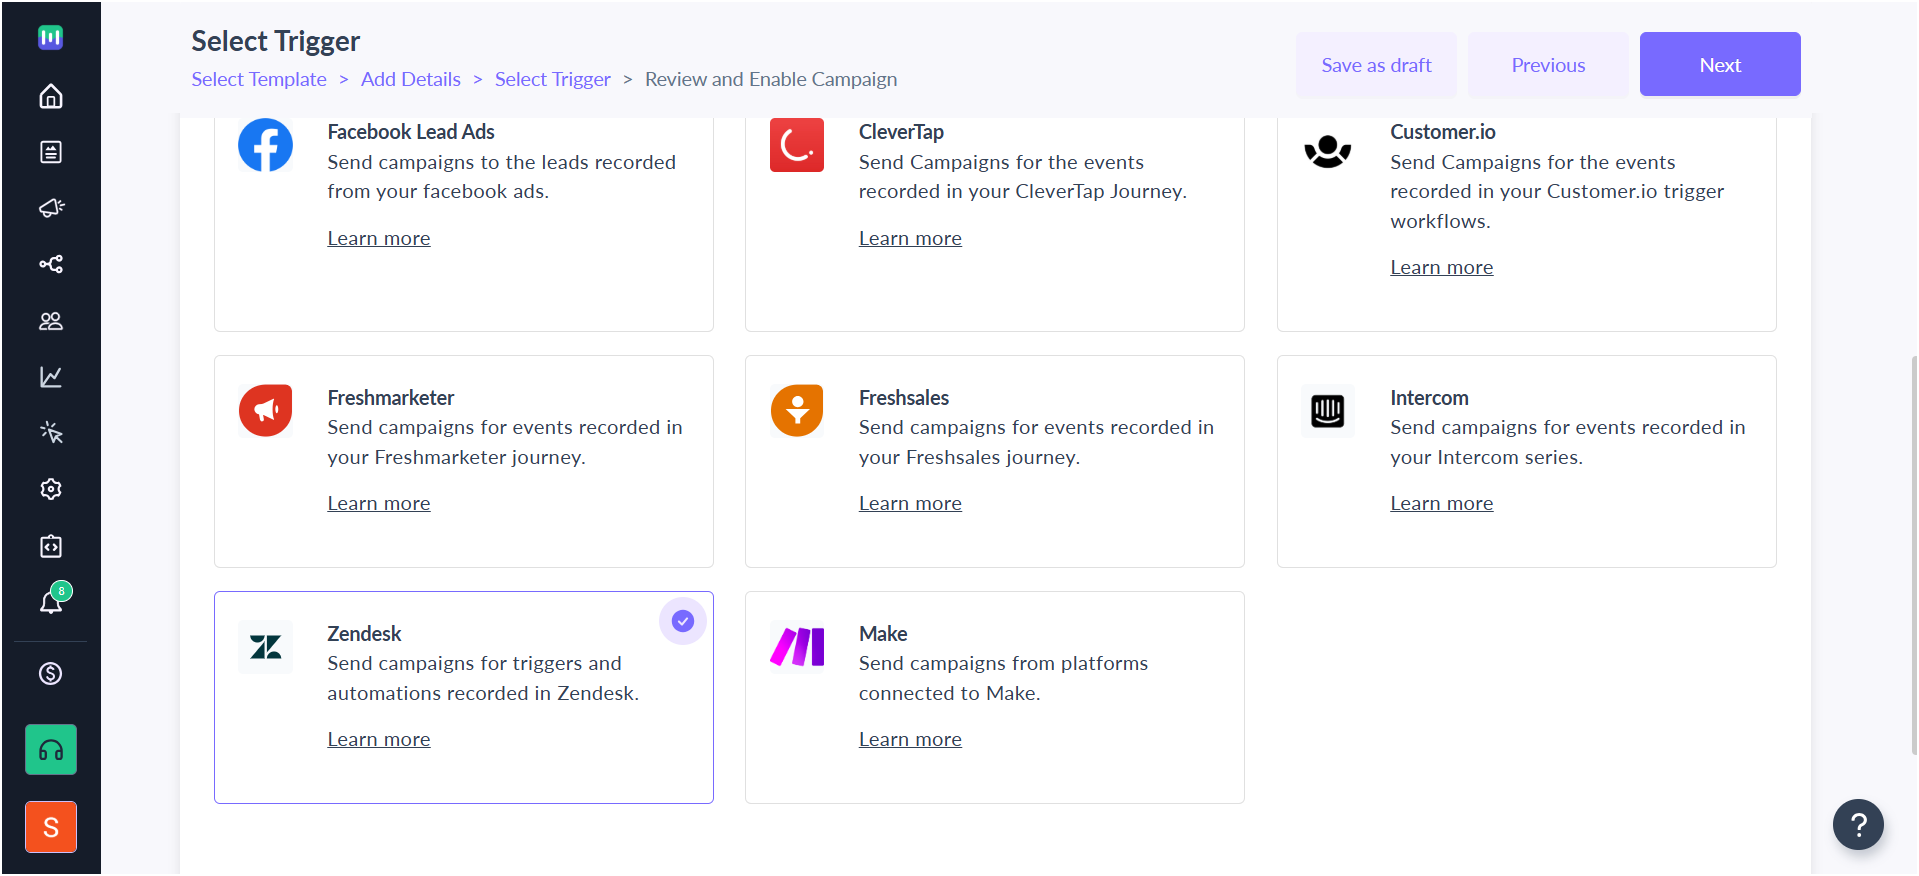
Task: Click the help question mark button
Action: (x=1858, y=825)
